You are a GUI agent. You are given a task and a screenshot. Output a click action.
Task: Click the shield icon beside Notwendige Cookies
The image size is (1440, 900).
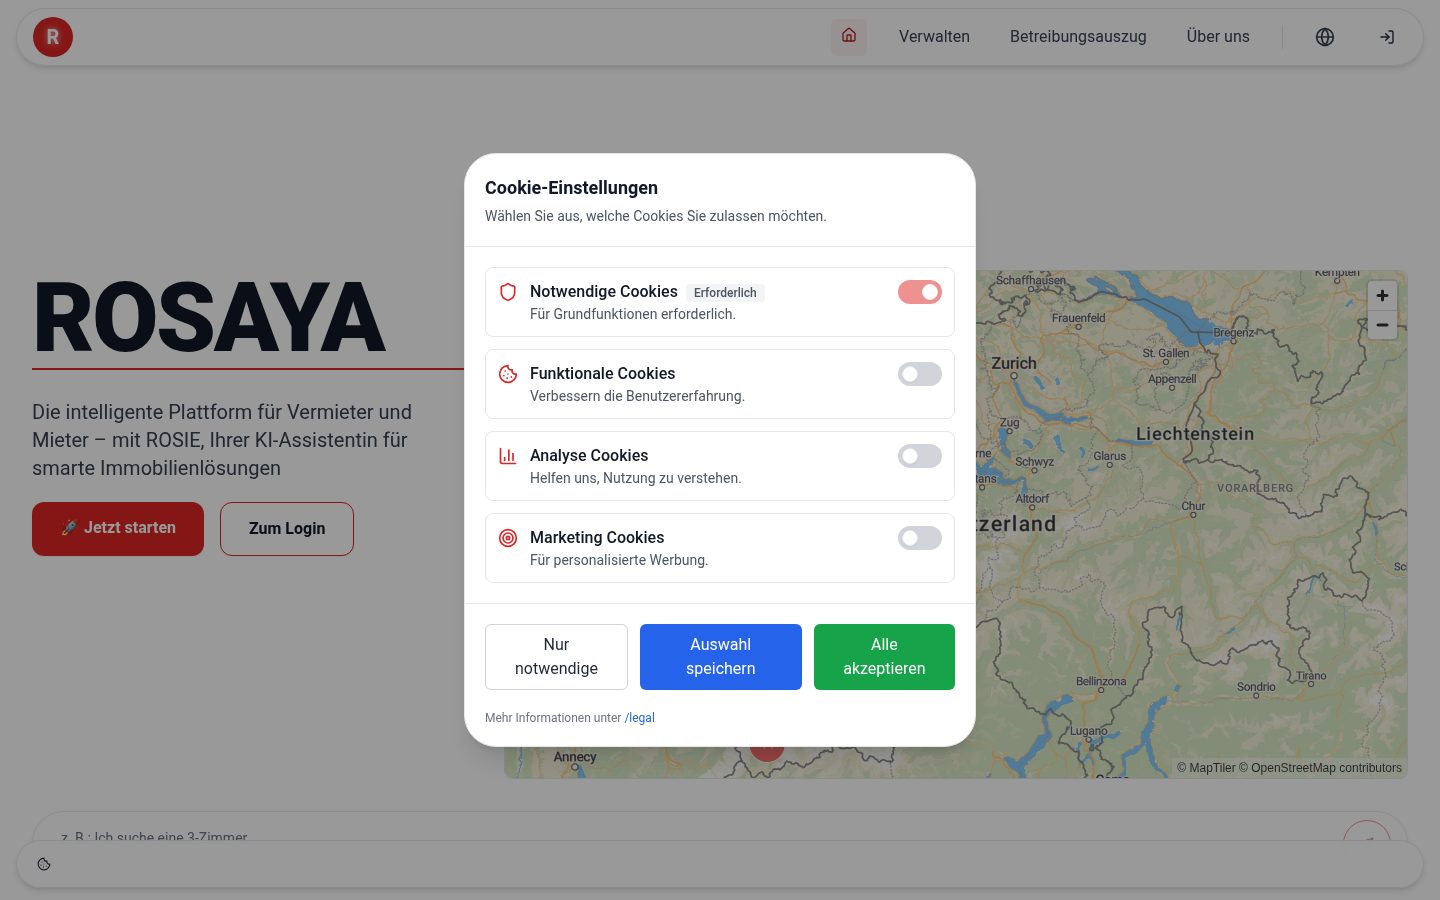tap(508, 292)
